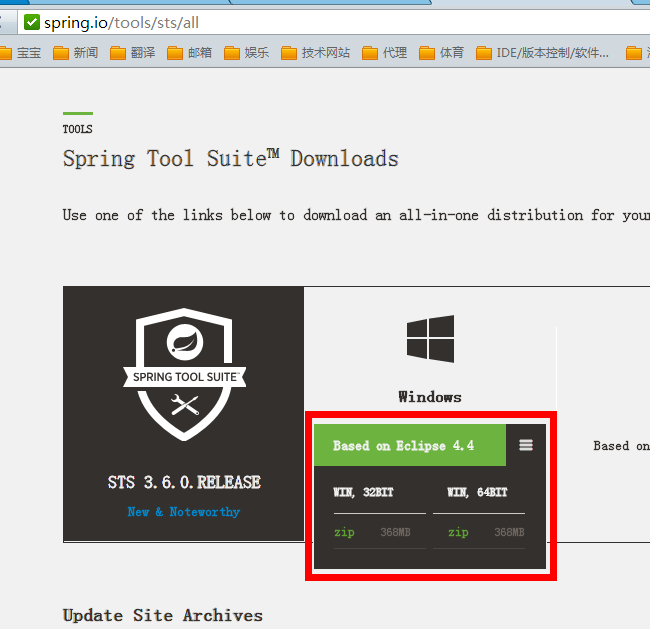The height and width of the screenshot is (629, 650).
Task: Open the 娱乐 bookmark folder
Action: 247,53
